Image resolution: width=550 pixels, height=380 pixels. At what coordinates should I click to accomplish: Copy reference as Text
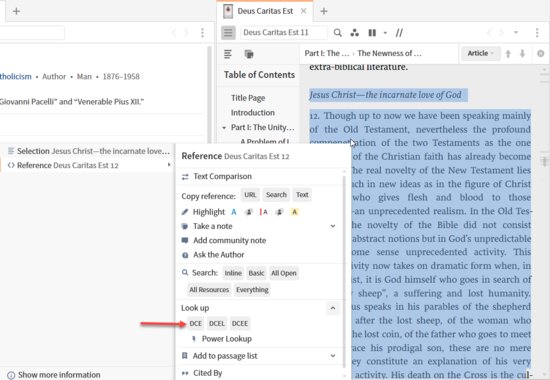click(x=302, y=195)
